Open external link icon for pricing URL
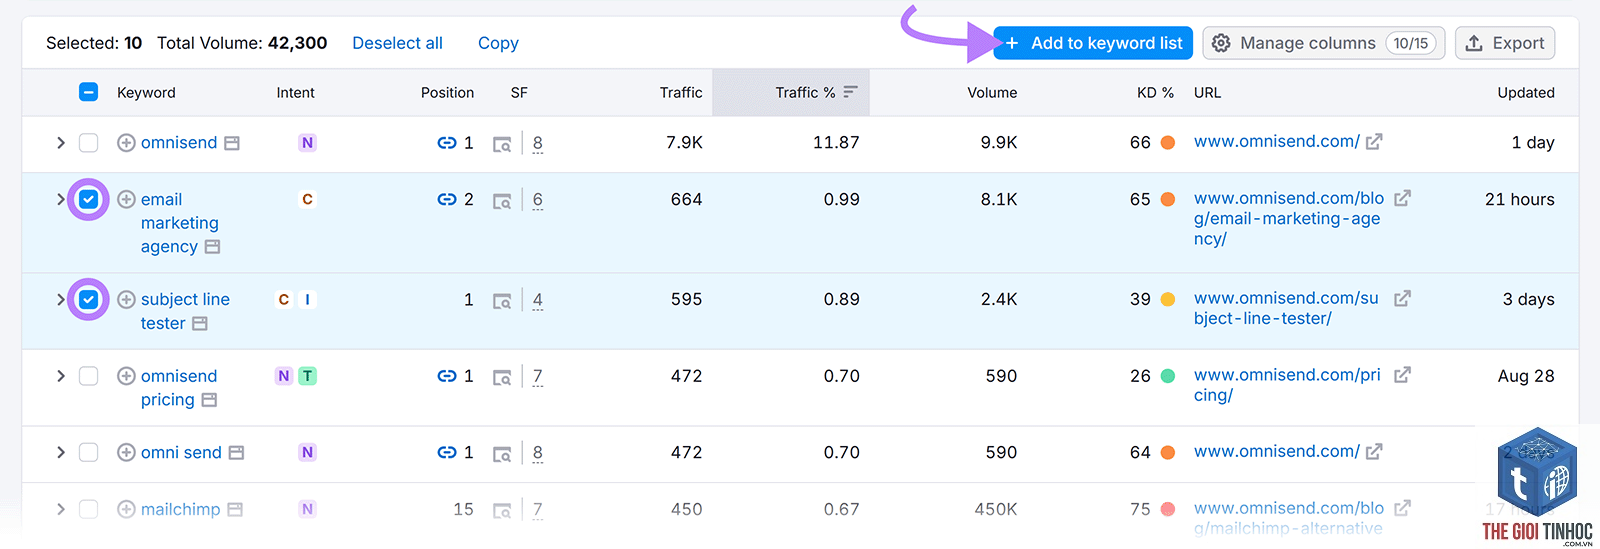 [1402, 374]
